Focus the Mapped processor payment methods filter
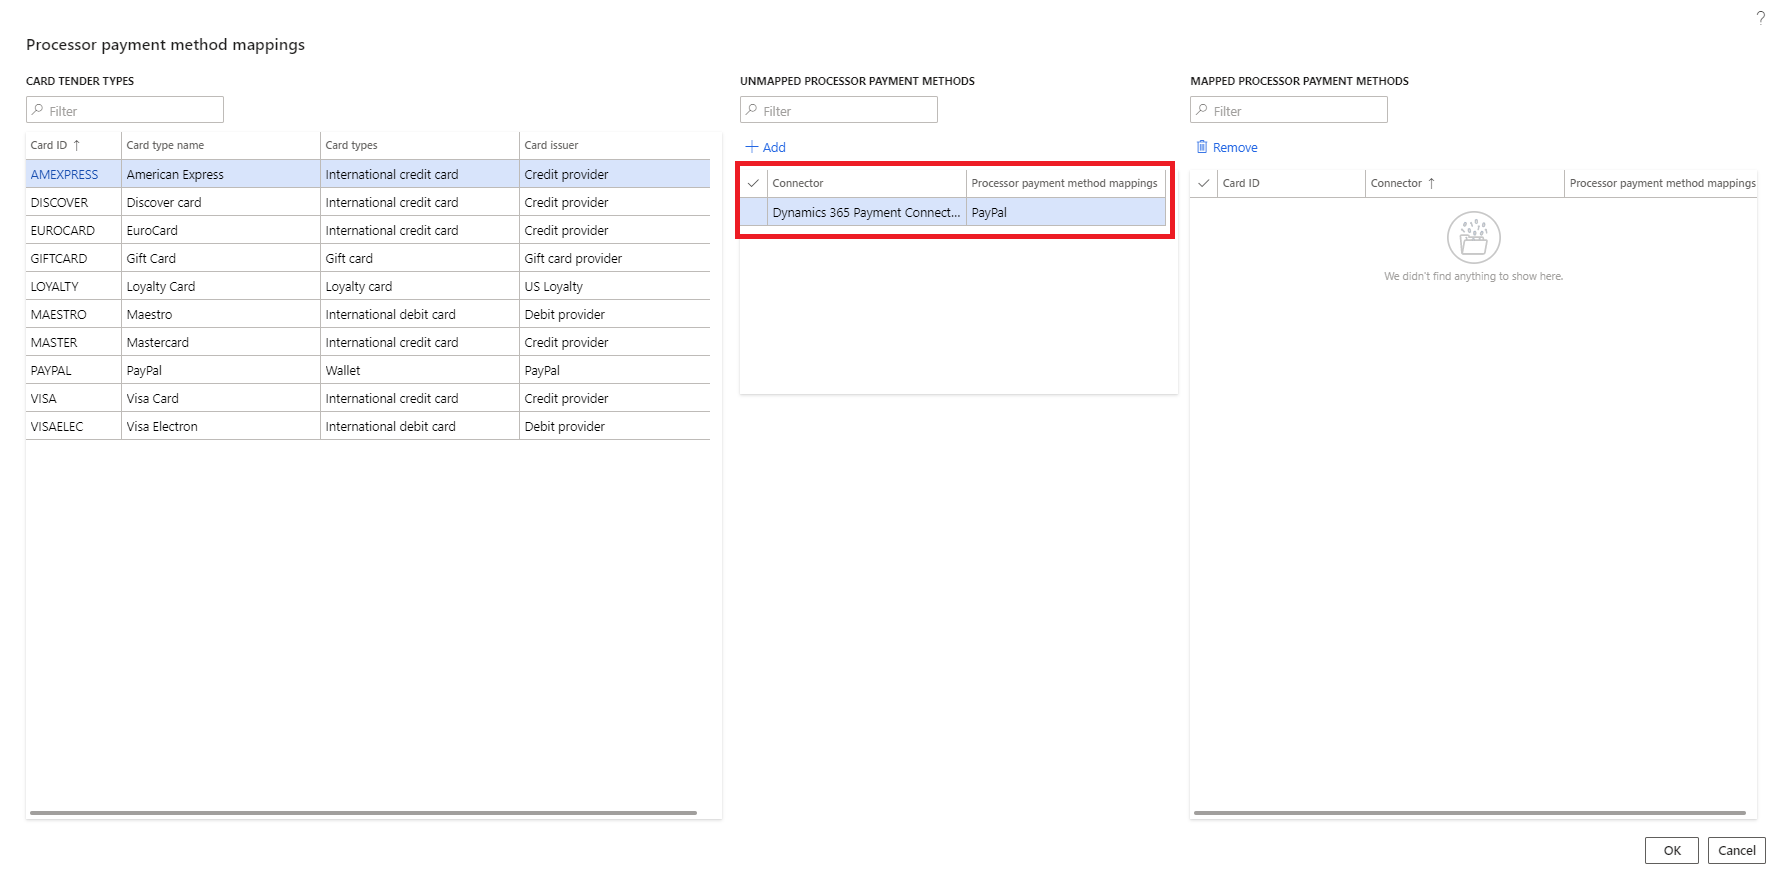 coord(1289,110)
